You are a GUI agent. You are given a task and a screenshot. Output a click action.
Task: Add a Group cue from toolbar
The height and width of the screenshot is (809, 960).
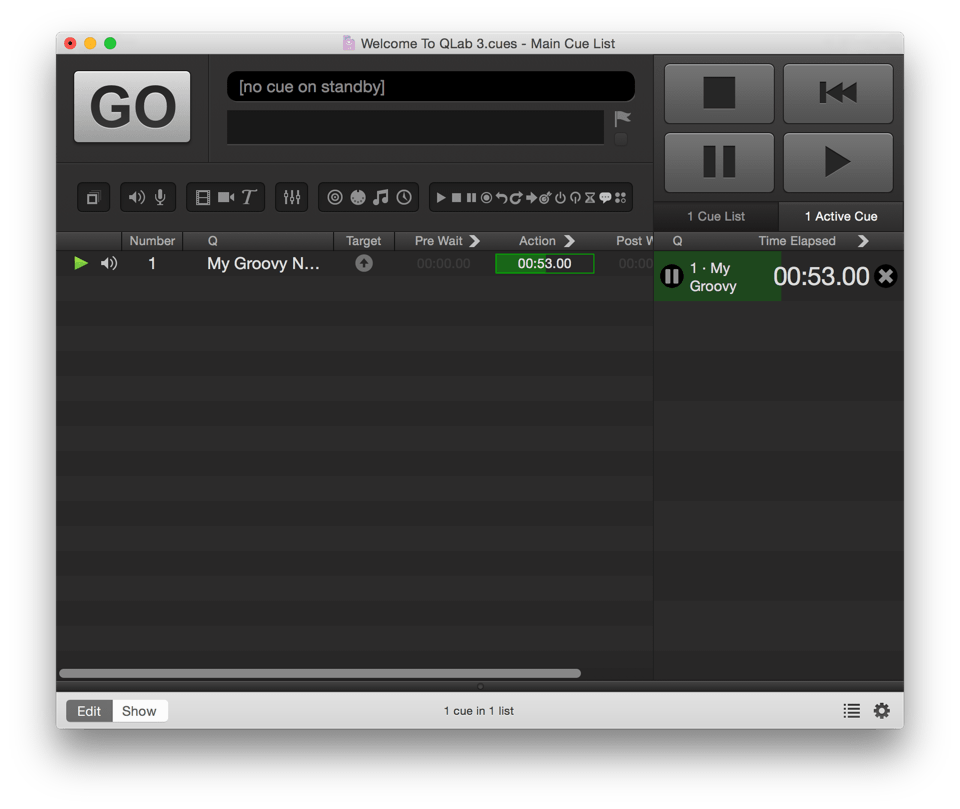(93, 198)
